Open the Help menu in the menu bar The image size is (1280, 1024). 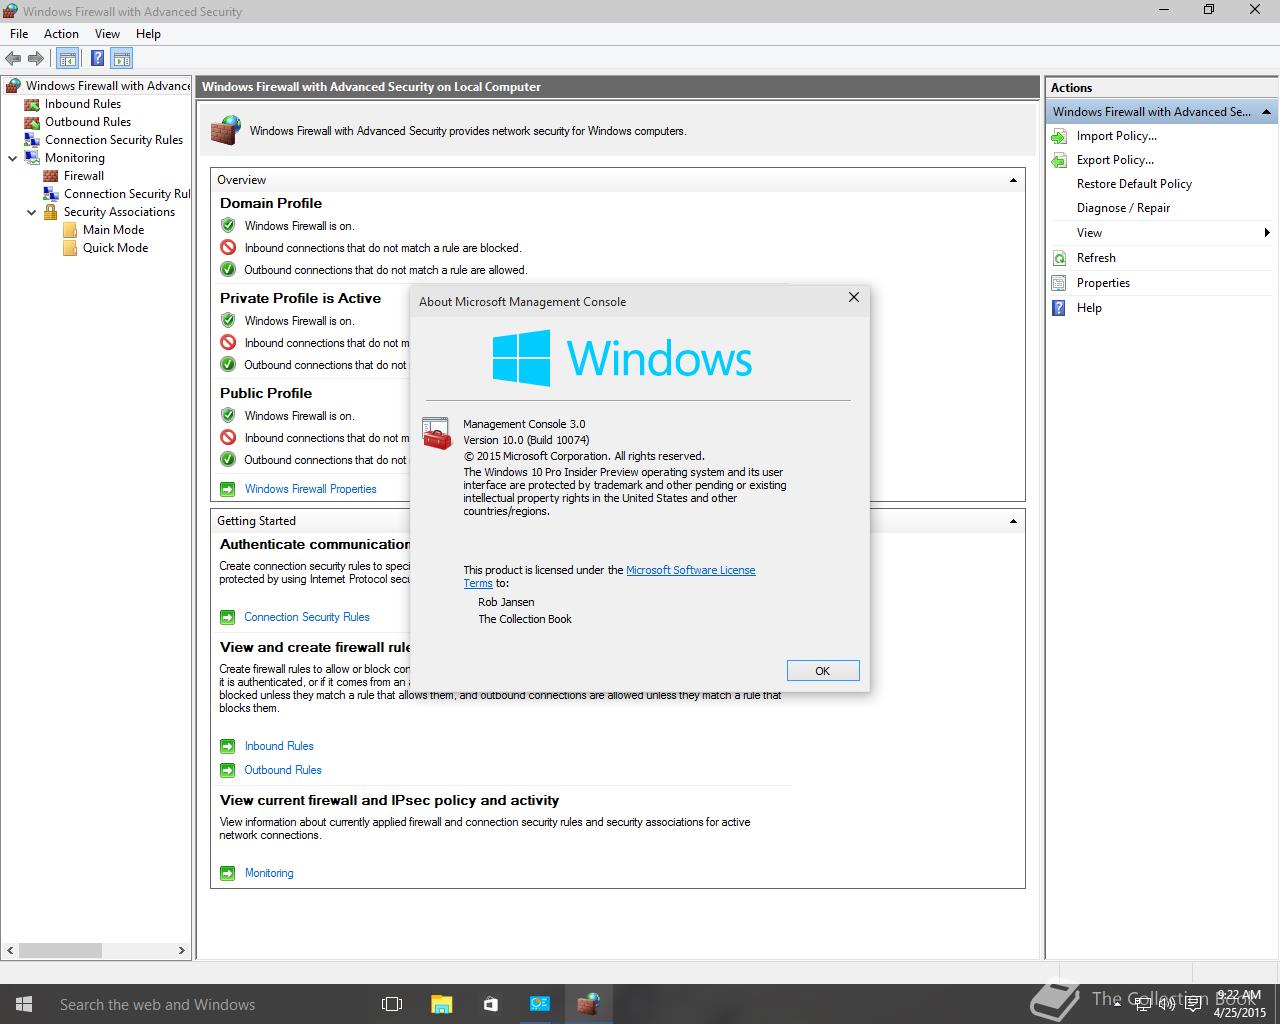pyautogui.click(x=148, y=34)
